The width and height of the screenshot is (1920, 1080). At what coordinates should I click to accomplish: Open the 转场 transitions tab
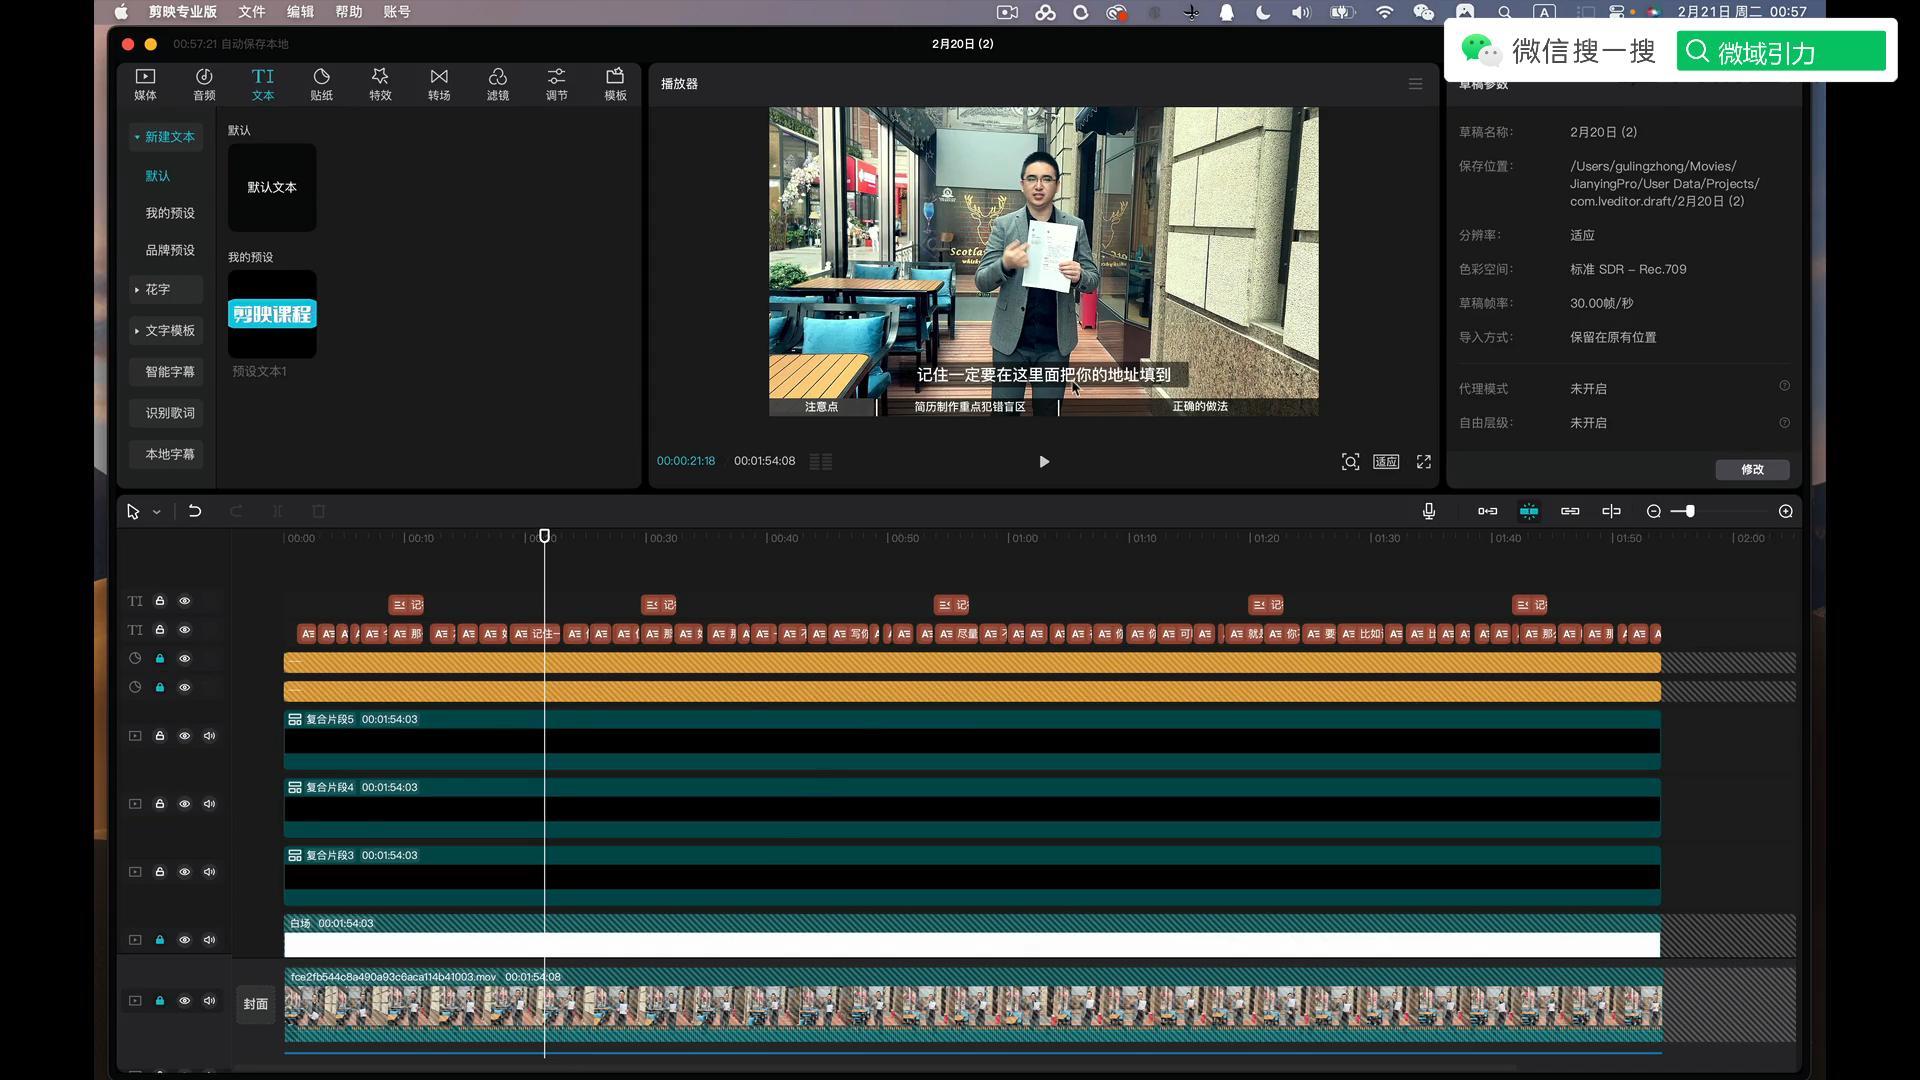[x=439, y=85]
